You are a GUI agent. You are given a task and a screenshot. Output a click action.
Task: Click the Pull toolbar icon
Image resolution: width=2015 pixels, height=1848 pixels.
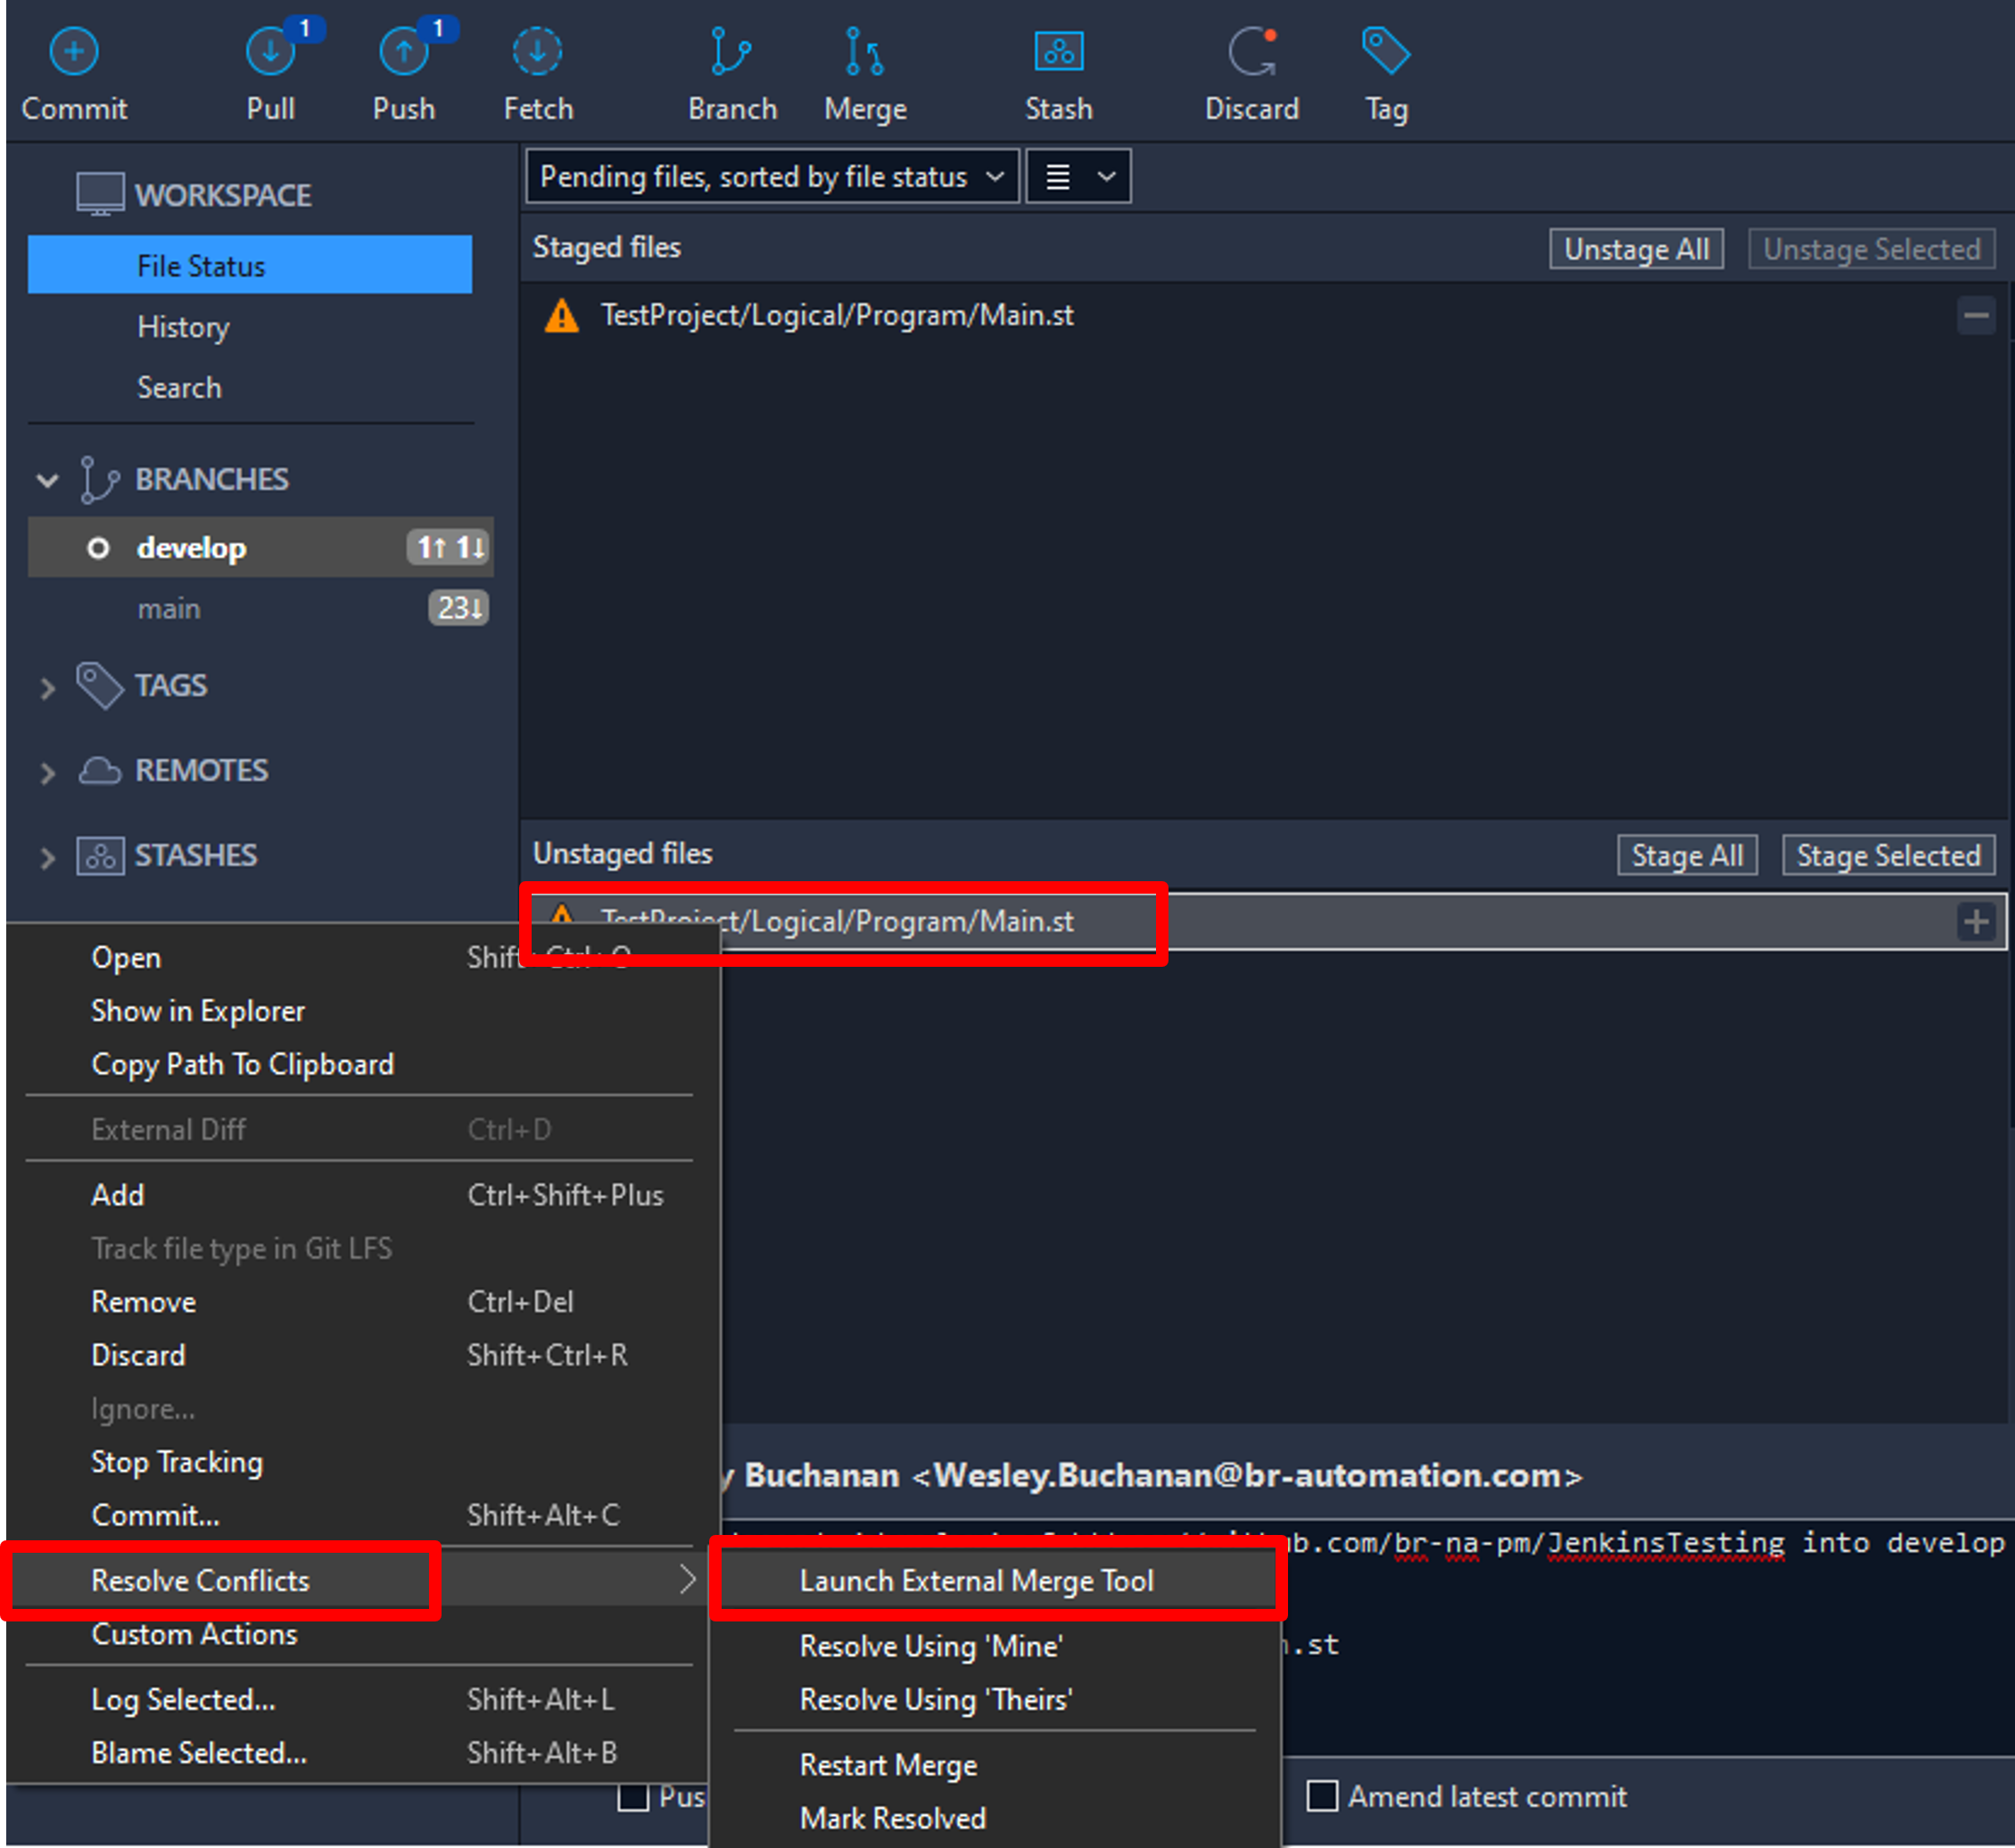pos(270,52)
